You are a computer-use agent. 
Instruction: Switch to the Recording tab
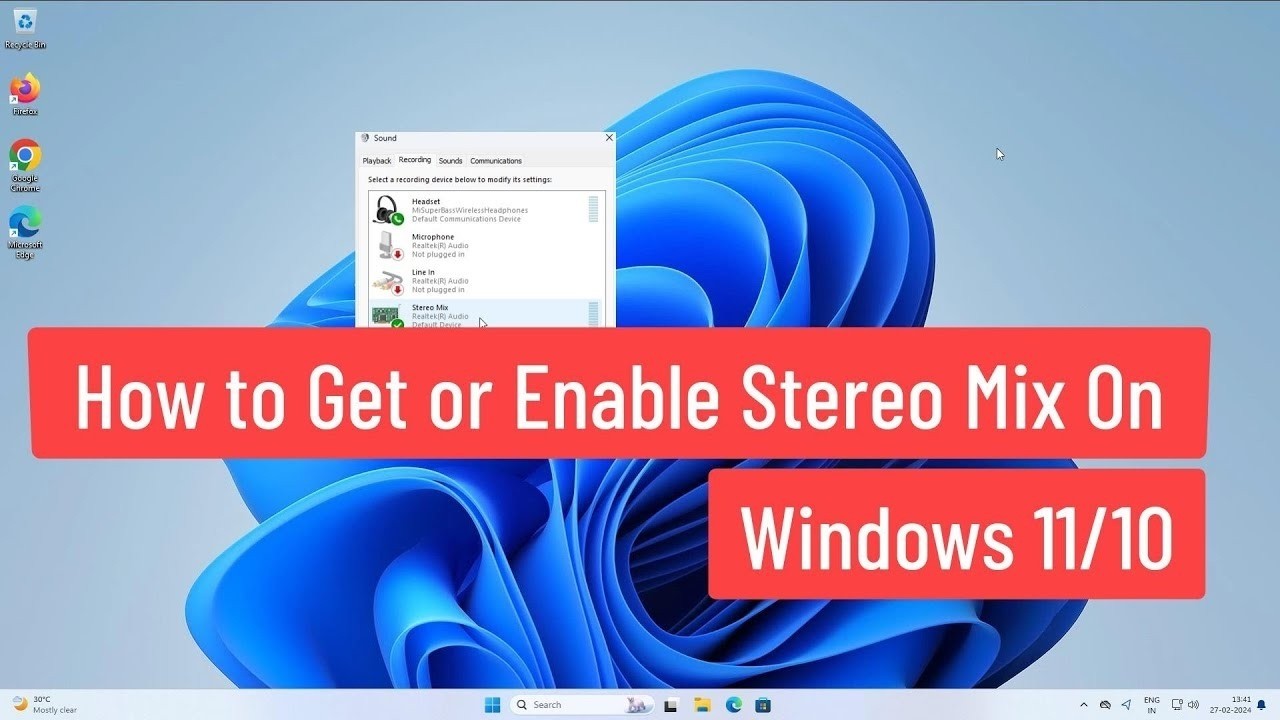(x=414, y=160)
